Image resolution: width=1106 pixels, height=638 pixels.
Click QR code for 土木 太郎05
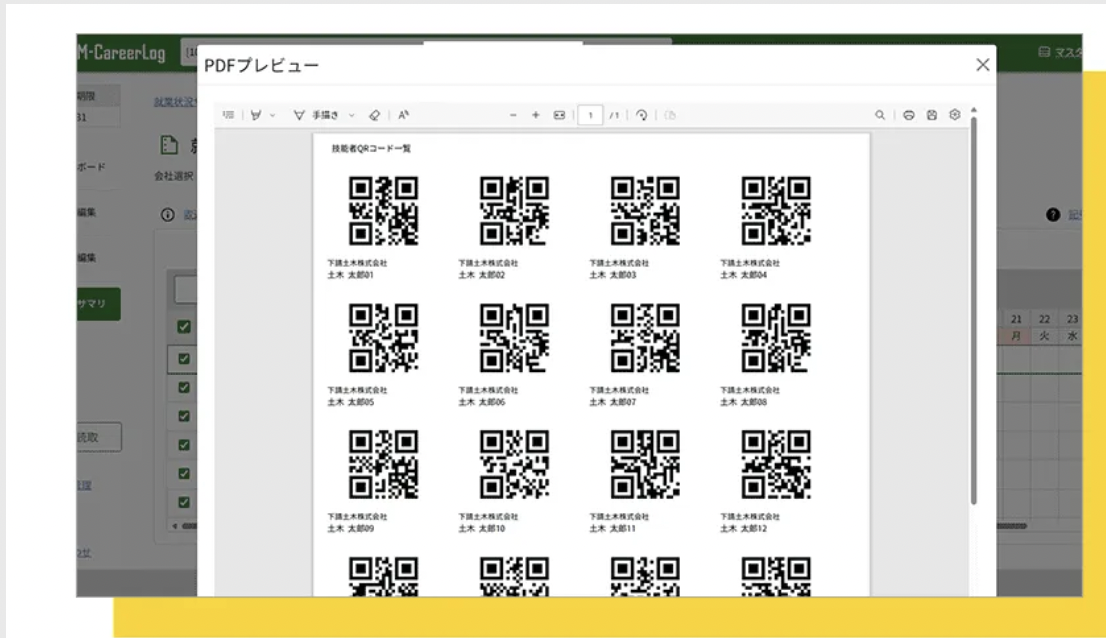[x=384, y=338]
